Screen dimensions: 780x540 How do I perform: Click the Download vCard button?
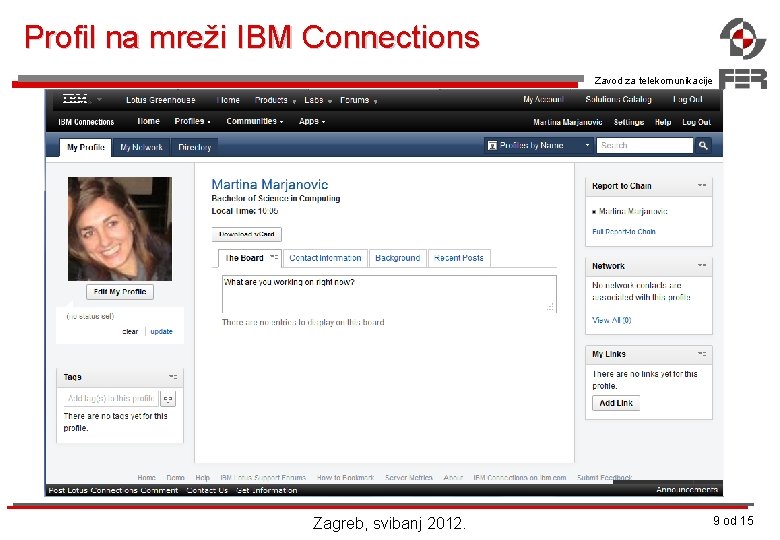pos(247,234)
